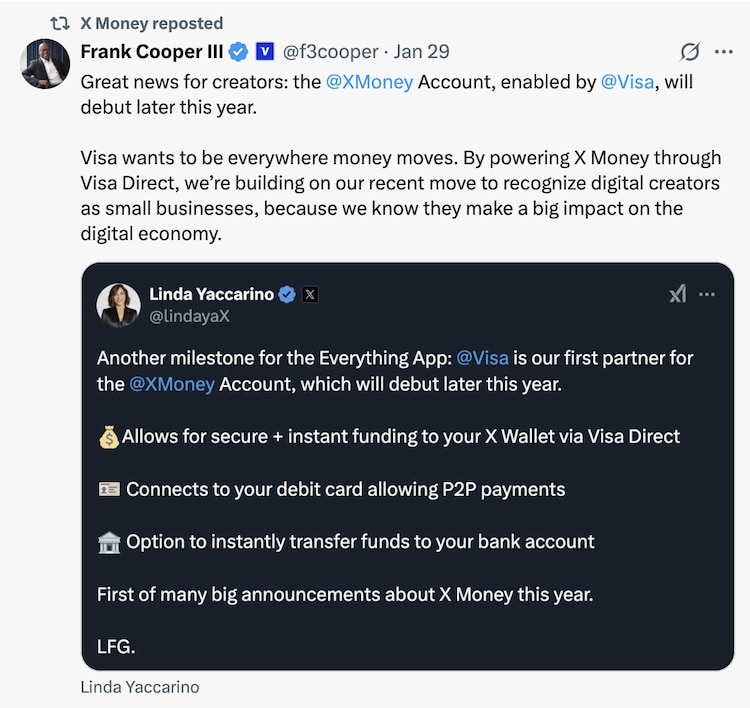
Task: Click Frank Cooper III's profile photo
Action: 45,64
